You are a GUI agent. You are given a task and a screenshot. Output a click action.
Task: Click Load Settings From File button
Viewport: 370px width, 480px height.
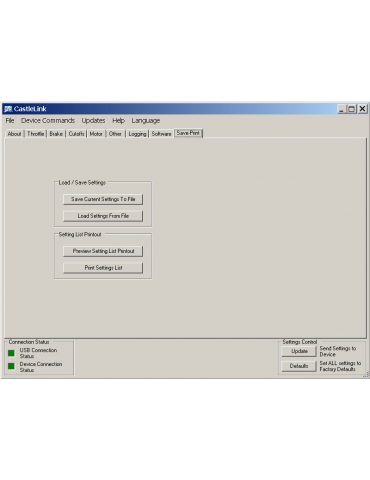point(103,216)
